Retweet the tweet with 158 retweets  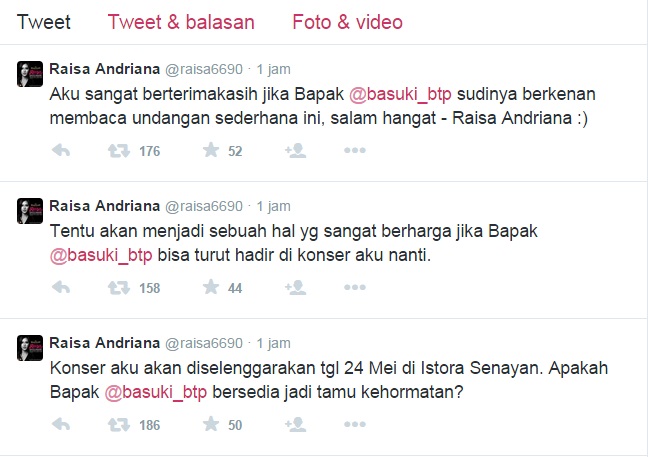119,288
